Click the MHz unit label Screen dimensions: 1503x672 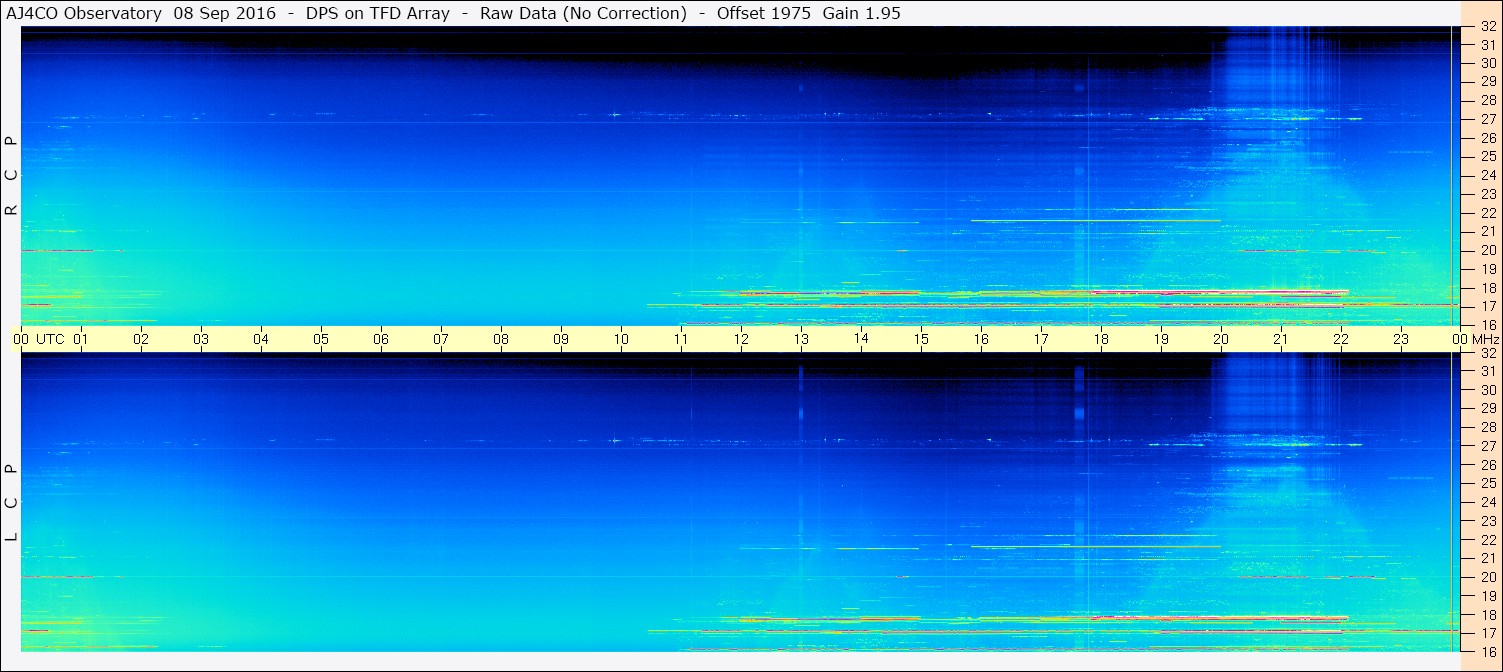1485,339
